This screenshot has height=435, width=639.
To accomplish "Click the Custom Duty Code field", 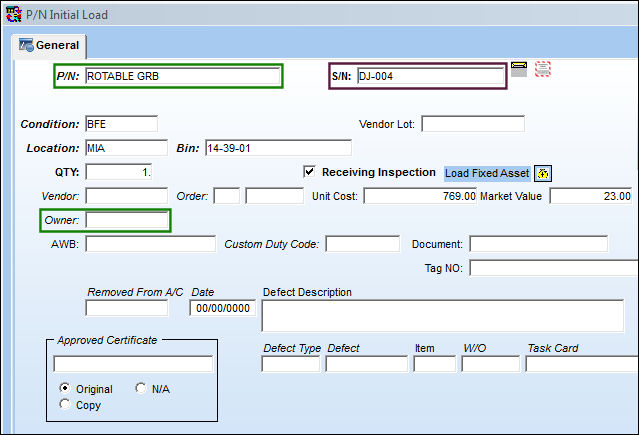I will point(363,244).
